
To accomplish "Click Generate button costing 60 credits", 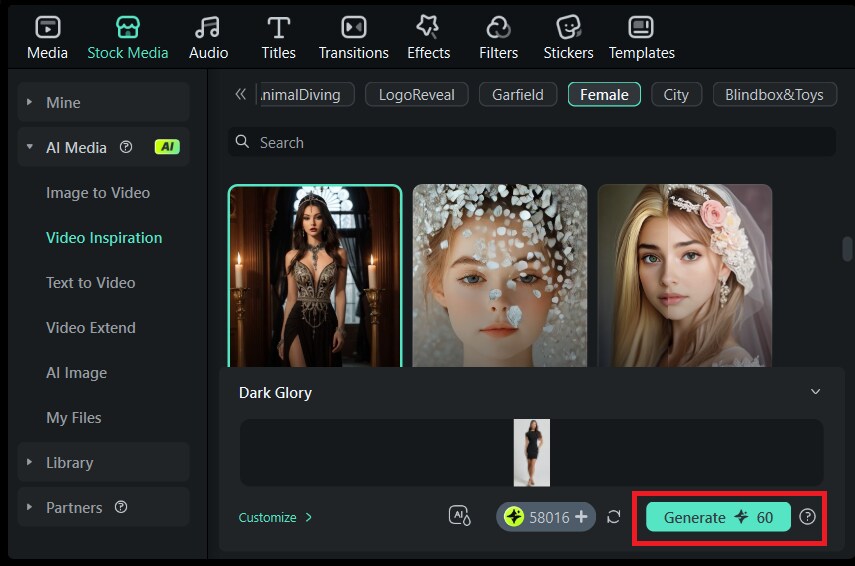I will pyautogui.click(x=718, y=517).
